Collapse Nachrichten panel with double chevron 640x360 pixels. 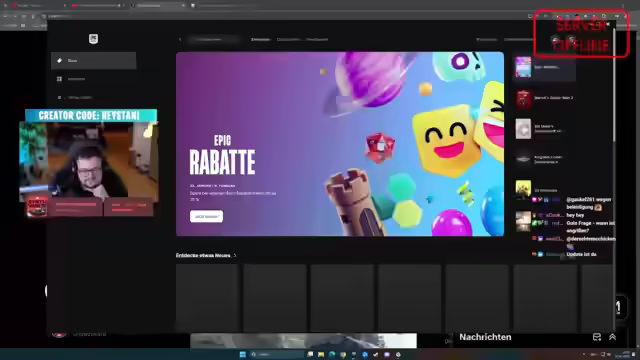tap(612, 337)
